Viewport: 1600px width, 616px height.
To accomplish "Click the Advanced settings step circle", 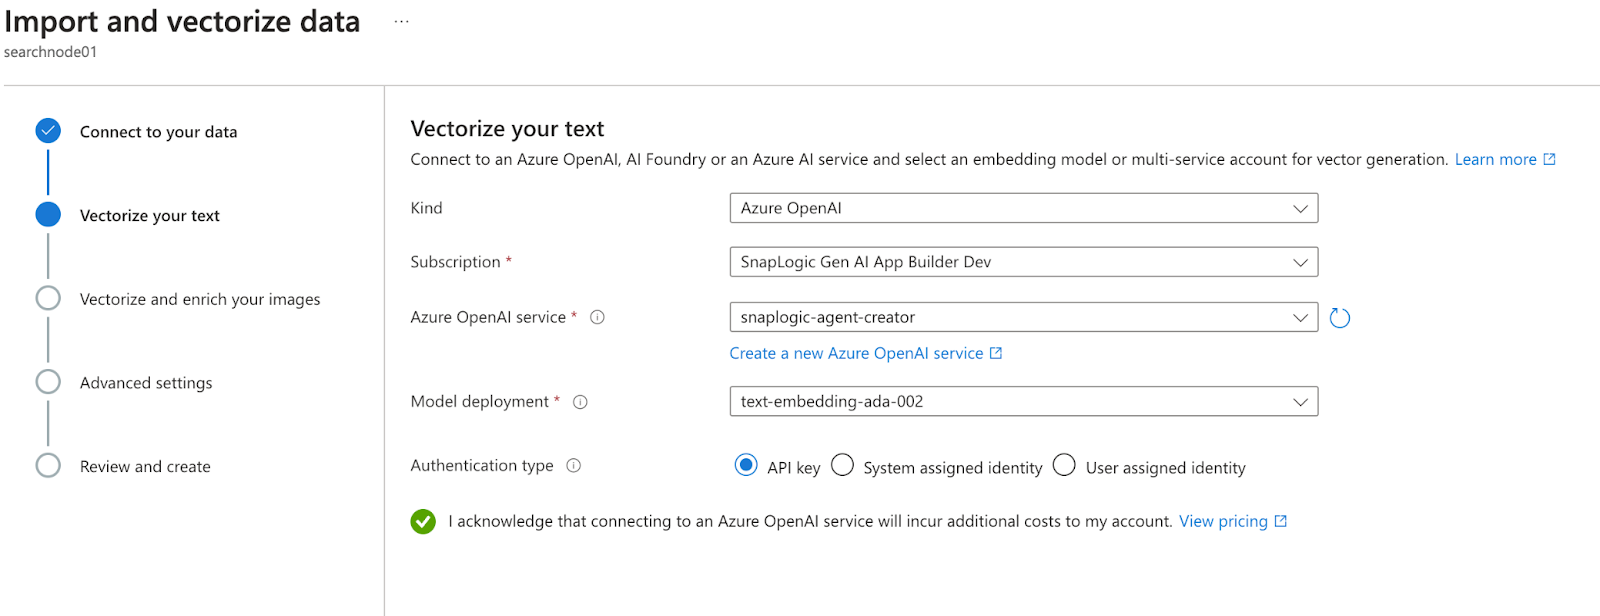I will (x=48, y=382).
